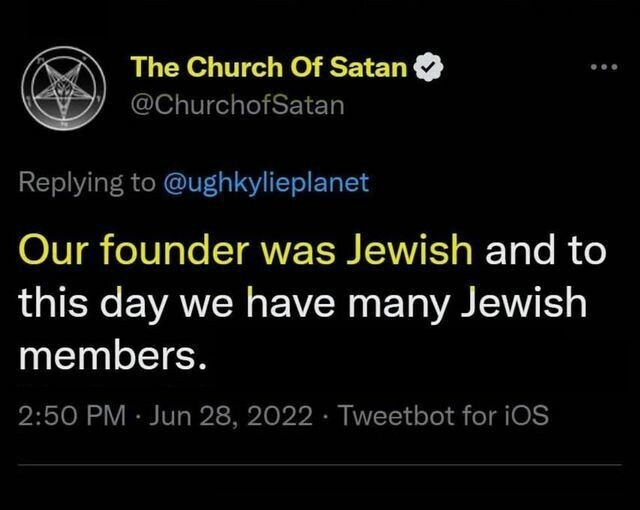Select the highlighted phrase Our founder was Jewish
This screenshot has height=510, width=640.
tap(246, 250)
